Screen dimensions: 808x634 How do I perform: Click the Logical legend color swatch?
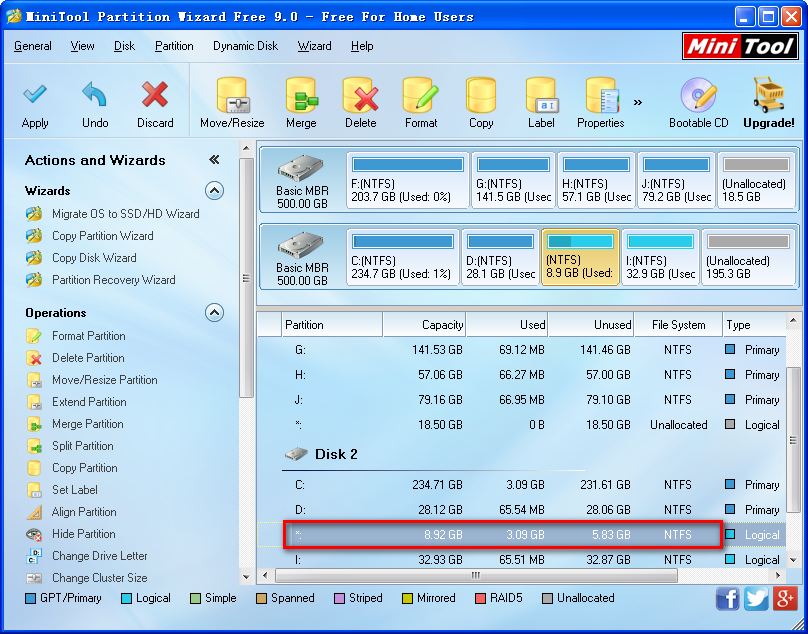tap(126, 598)
